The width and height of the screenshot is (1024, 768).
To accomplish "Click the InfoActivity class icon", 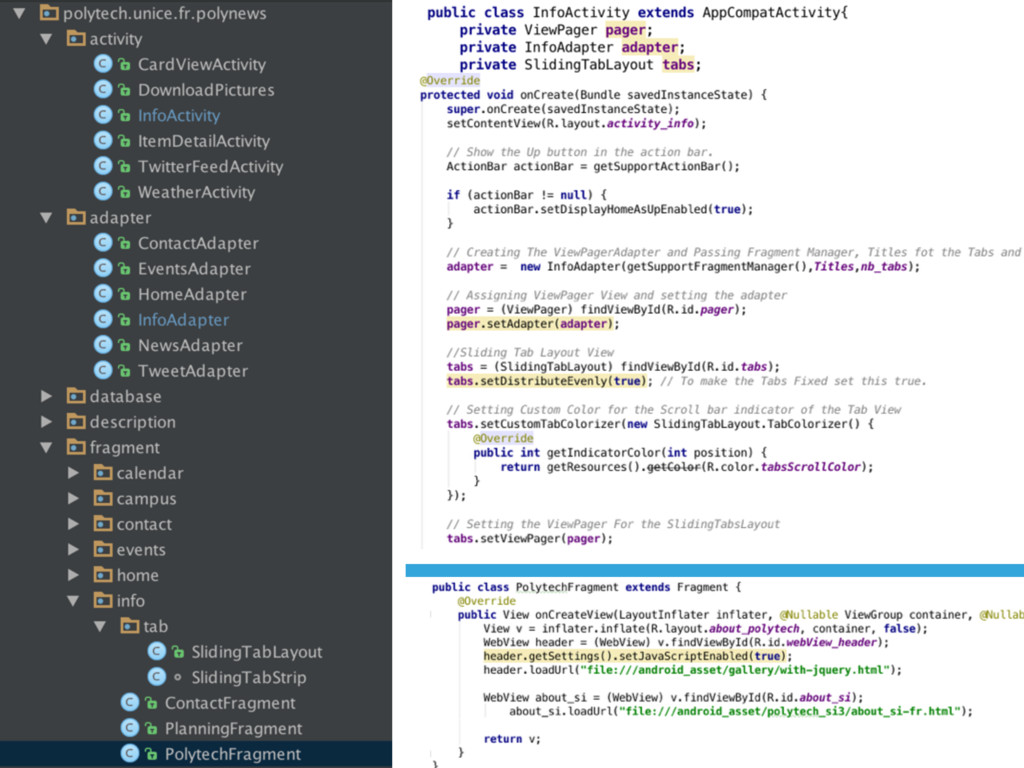I will [103, 115].
